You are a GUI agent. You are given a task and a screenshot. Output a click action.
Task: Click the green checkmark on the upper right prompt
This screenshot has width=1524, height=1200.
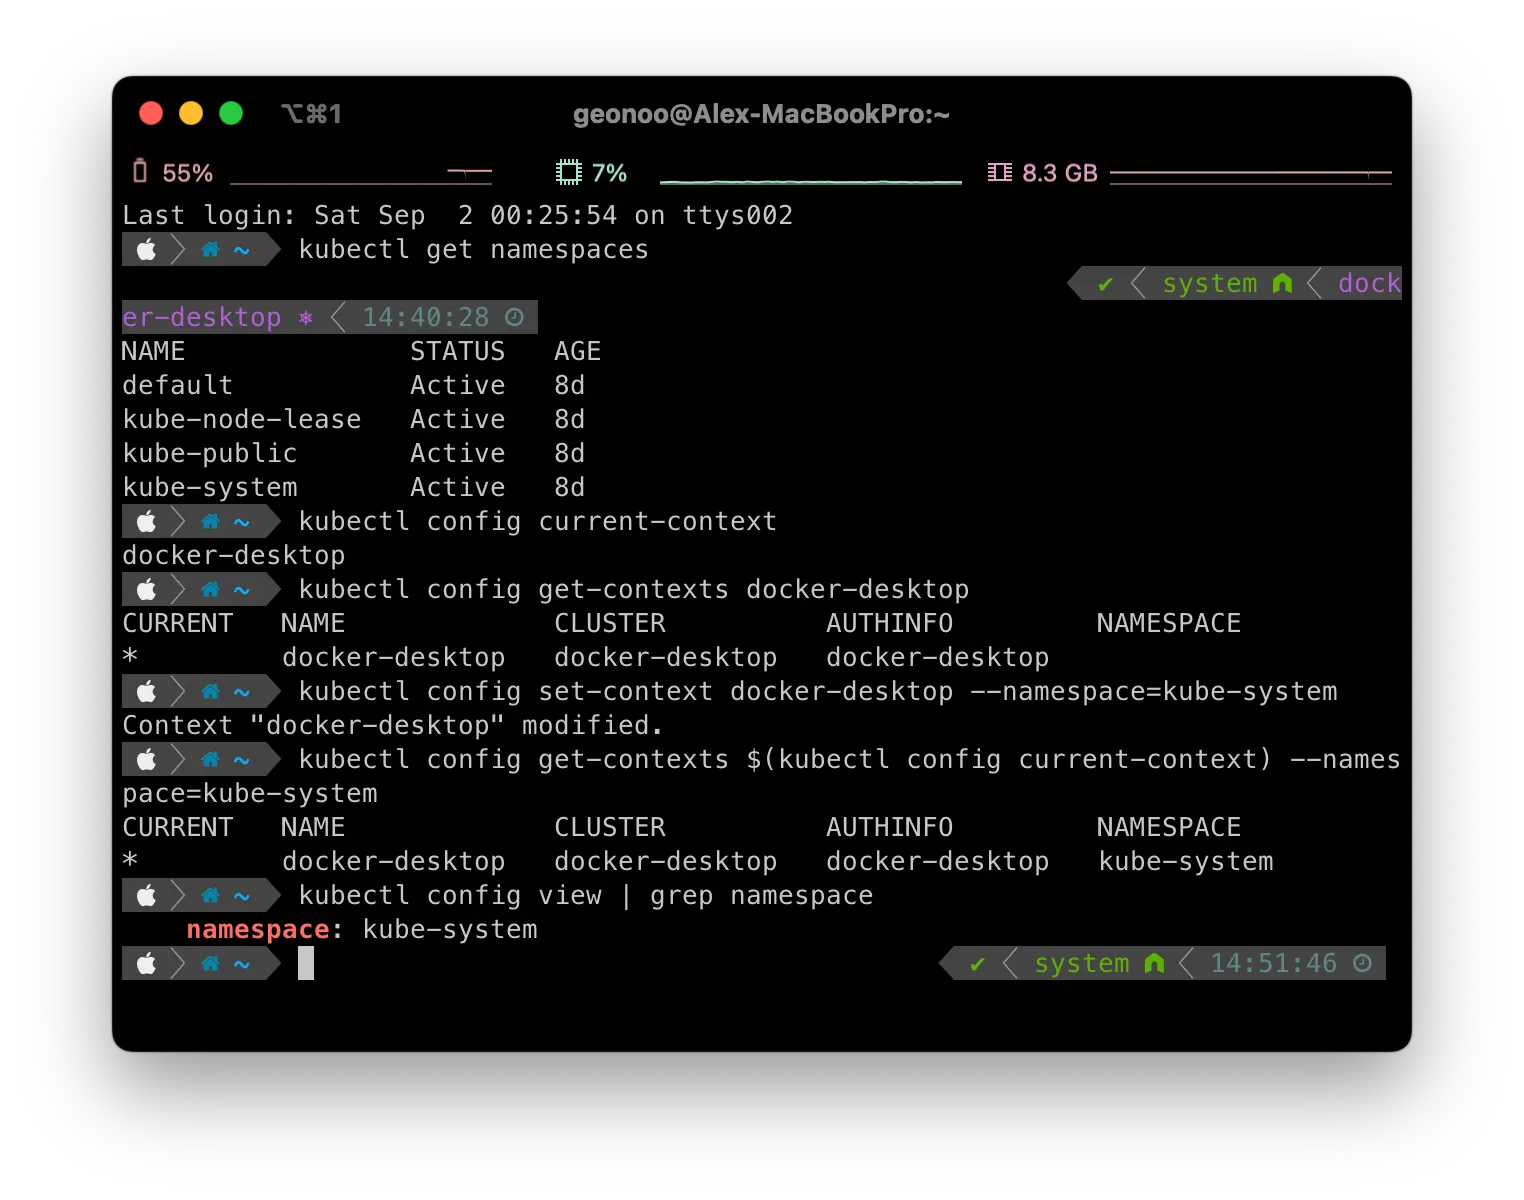[x=1105, y=284]
